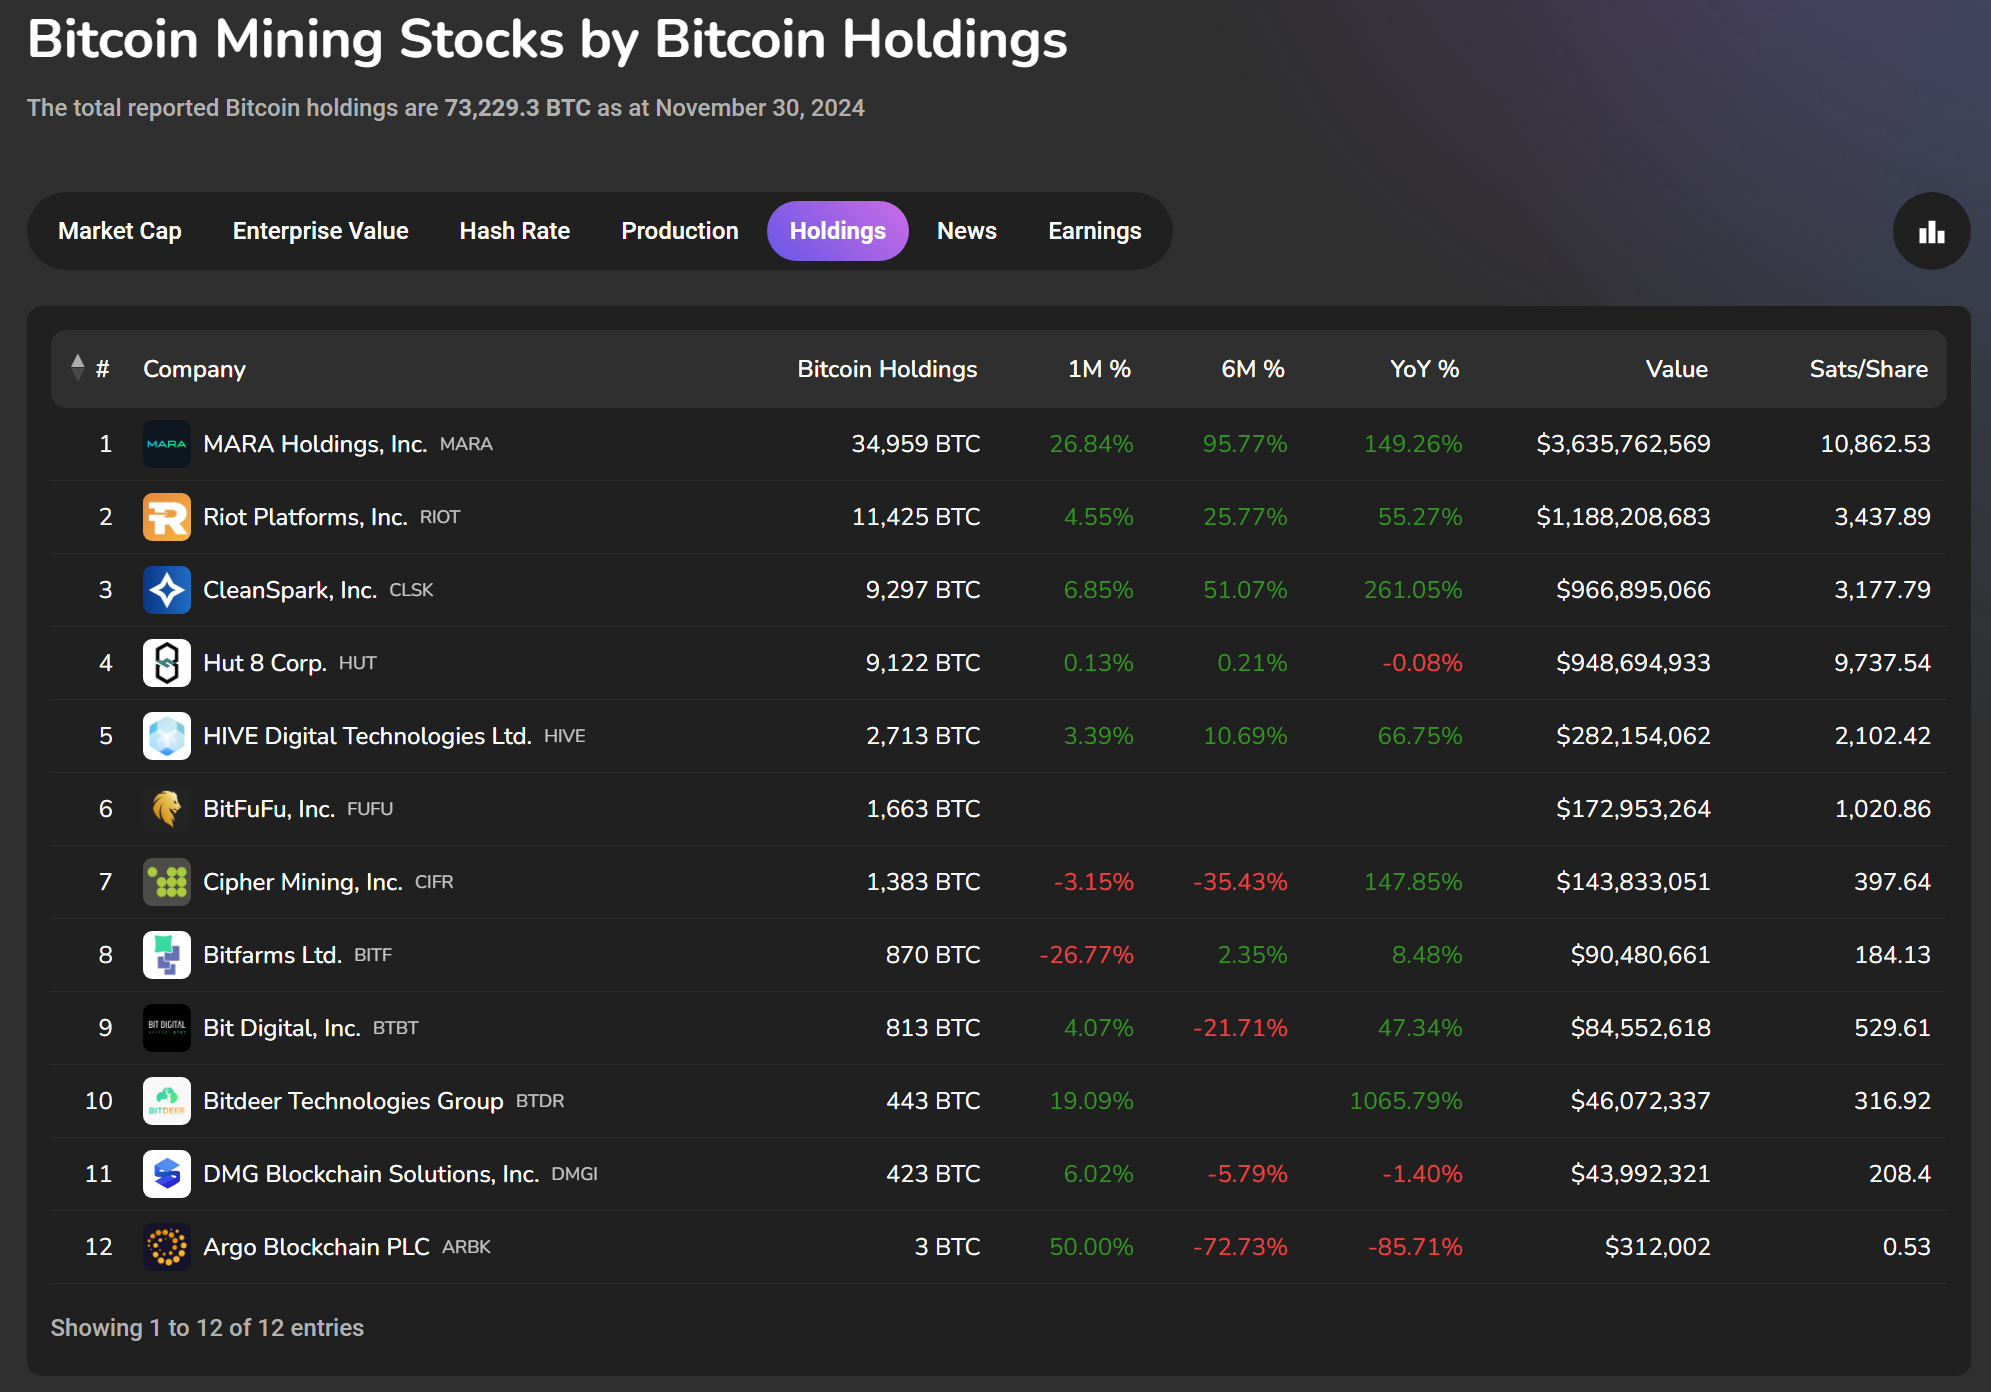This screenshot has height=1392, width=1991.
Task: Click the CleanSpark blue star logo
Action: (x=167, y=590)
